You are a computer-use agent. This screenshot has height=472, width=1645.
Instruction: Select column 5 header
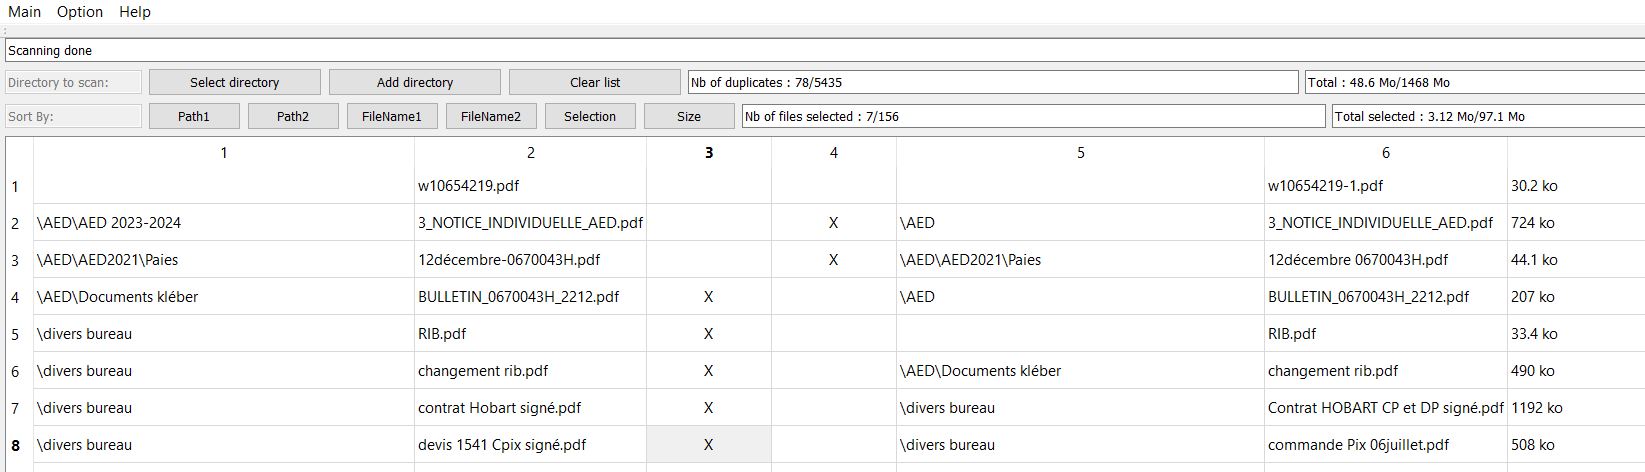click(1080, 153)
